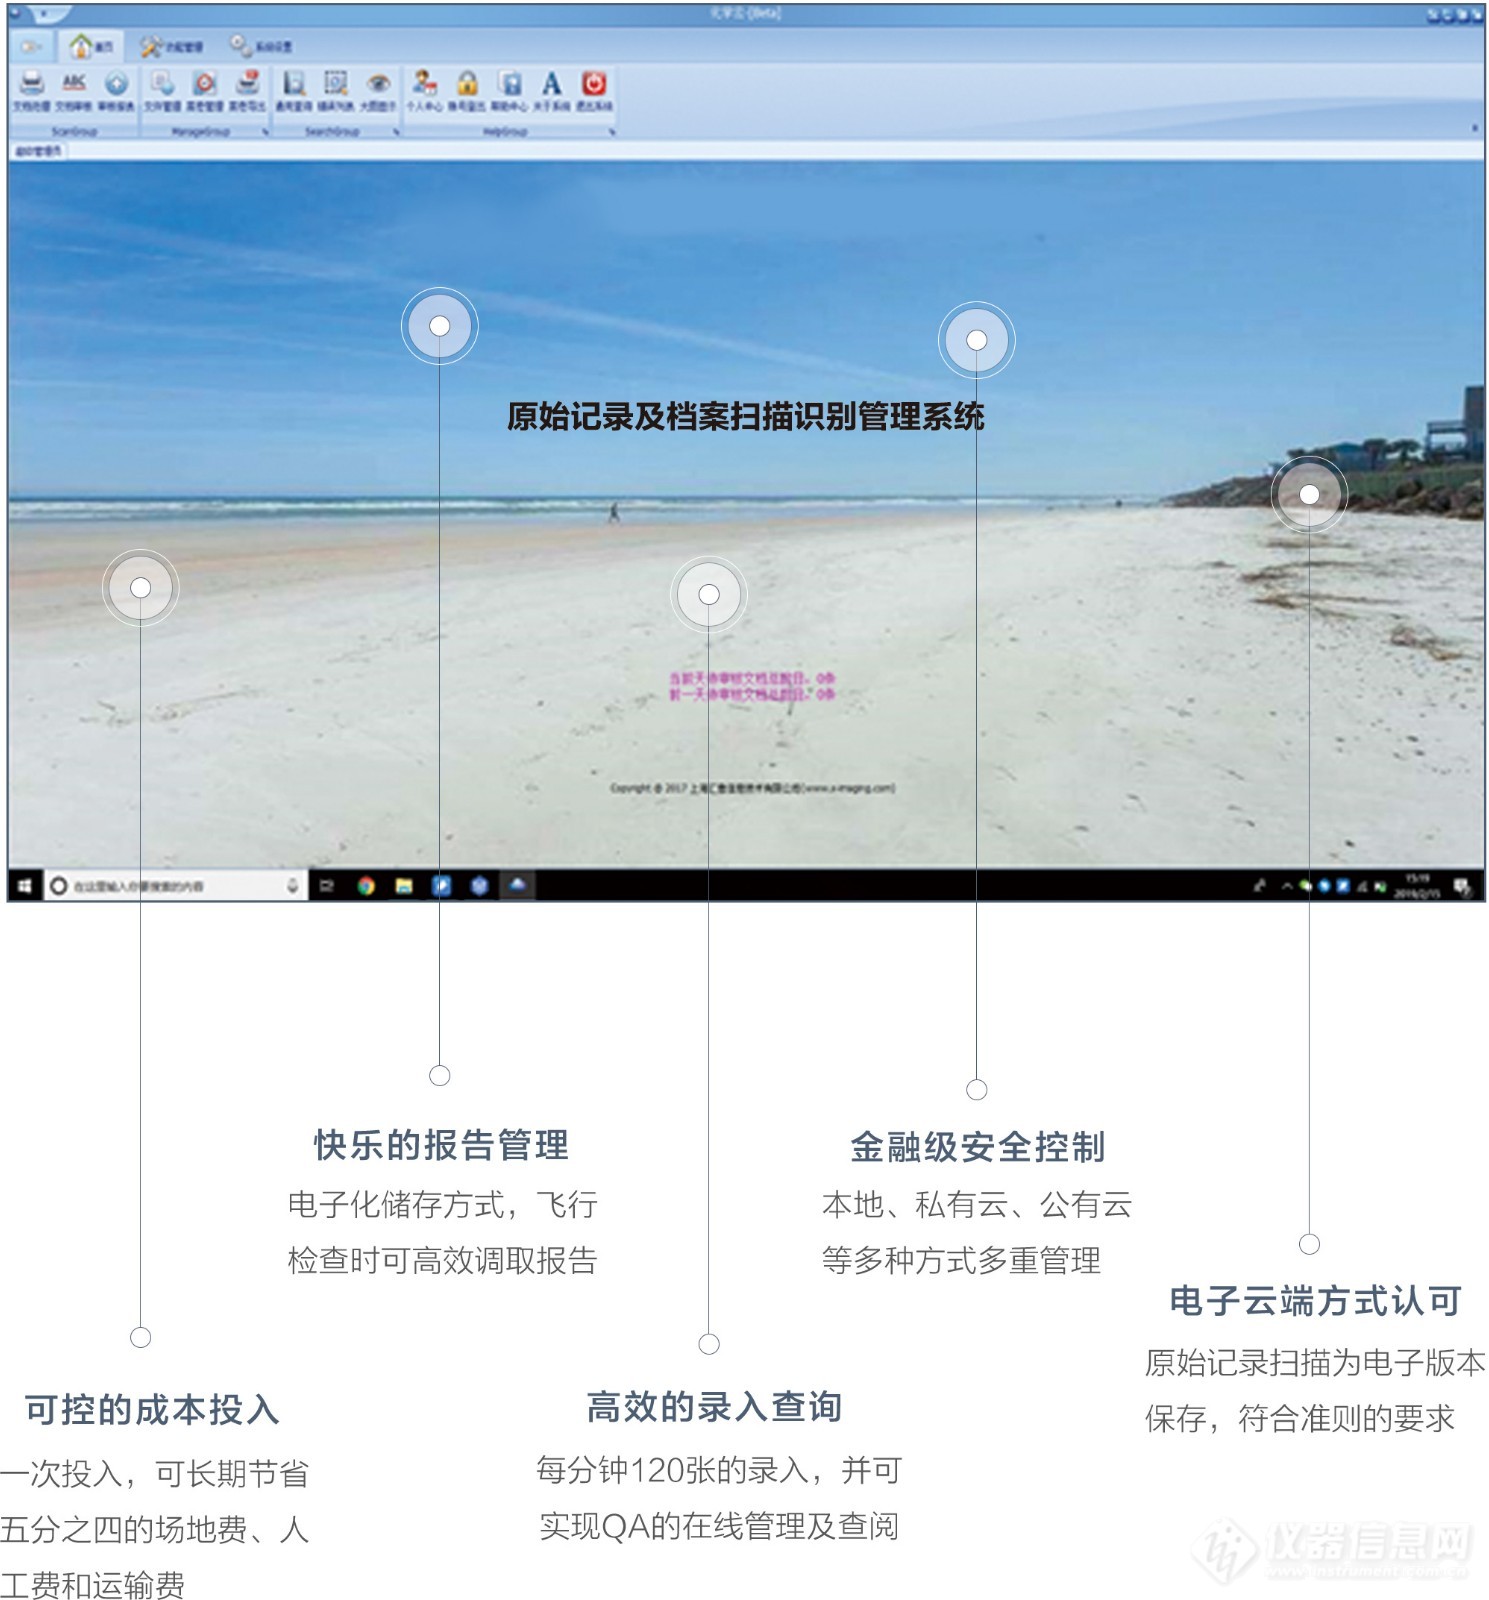This screenshot has height=1600, width=1489.
Task: Expand the ManageGroup dialog launcher arrow
Action: tap(265, 132)
